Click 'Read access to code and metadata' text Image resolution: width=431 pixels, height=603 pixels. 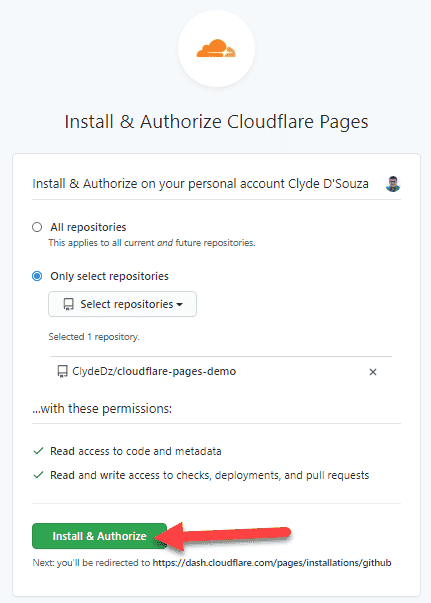pos(136,451)
